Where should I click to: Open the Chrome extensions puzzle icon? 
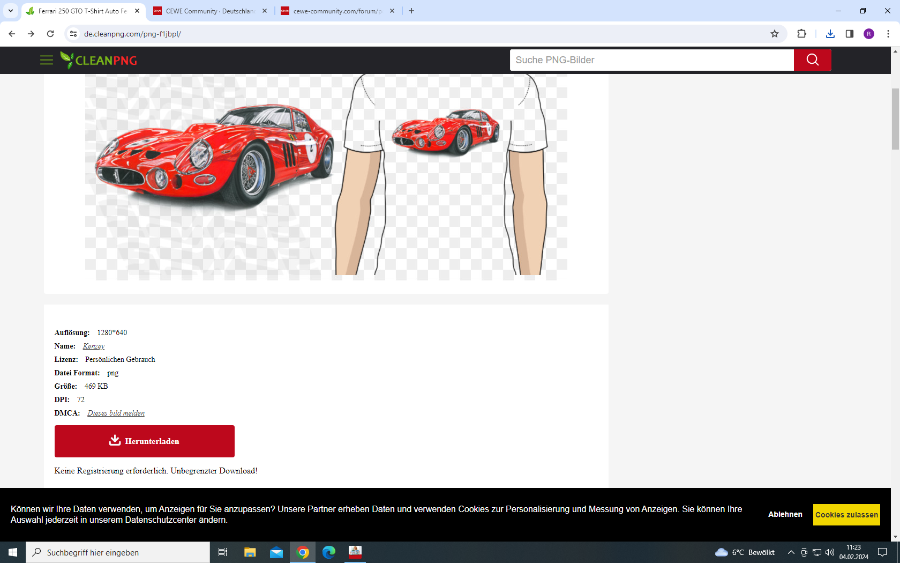coord(801,33)
